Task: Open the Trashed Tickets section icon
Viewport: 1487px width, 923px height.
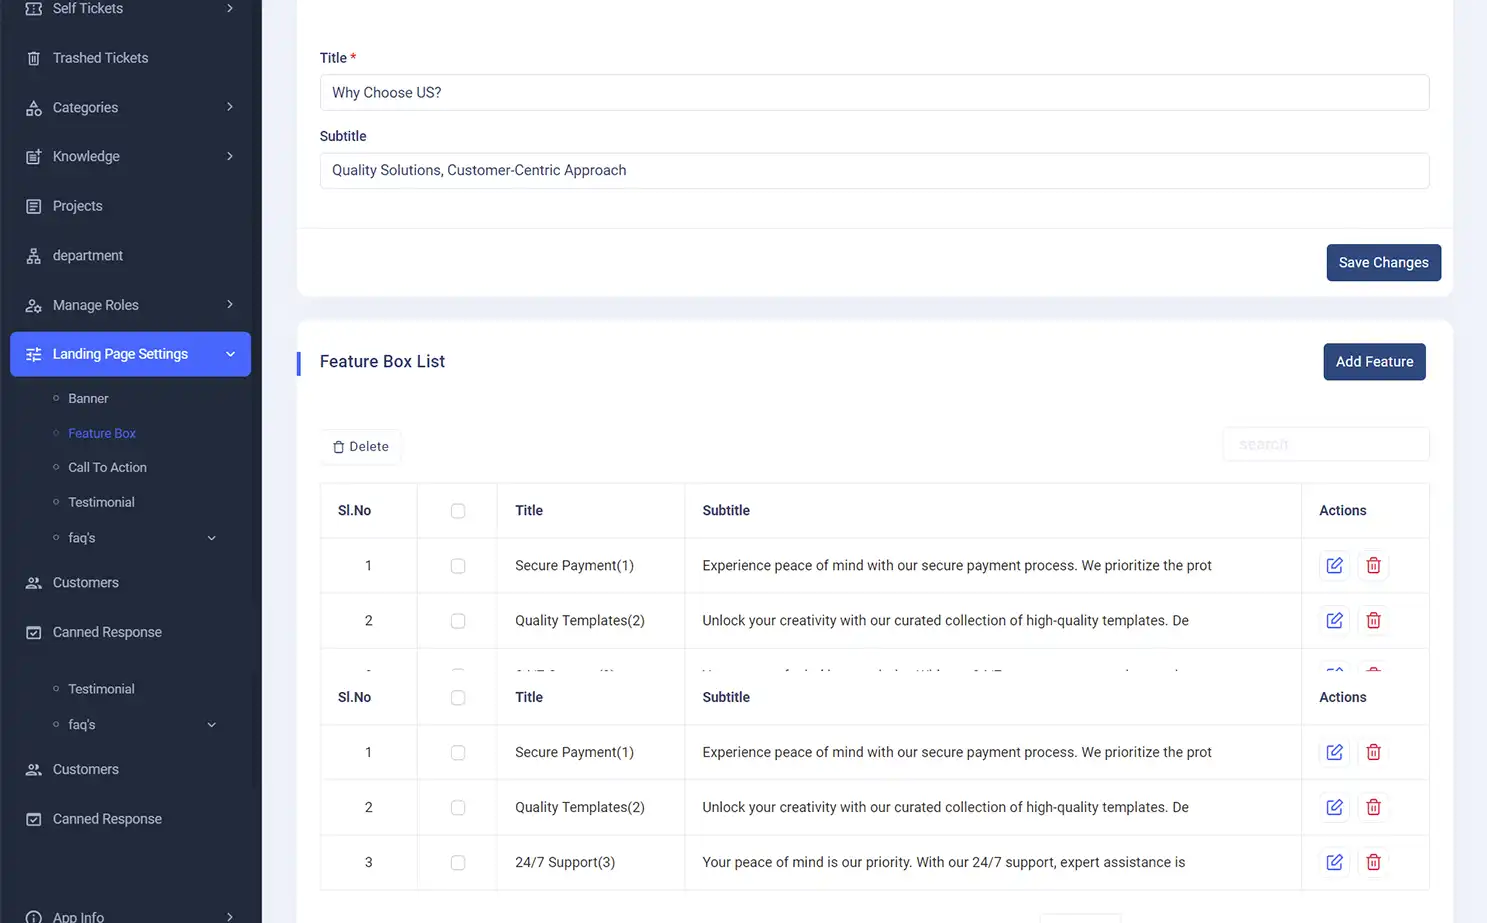Action: [x=33, y=57]
